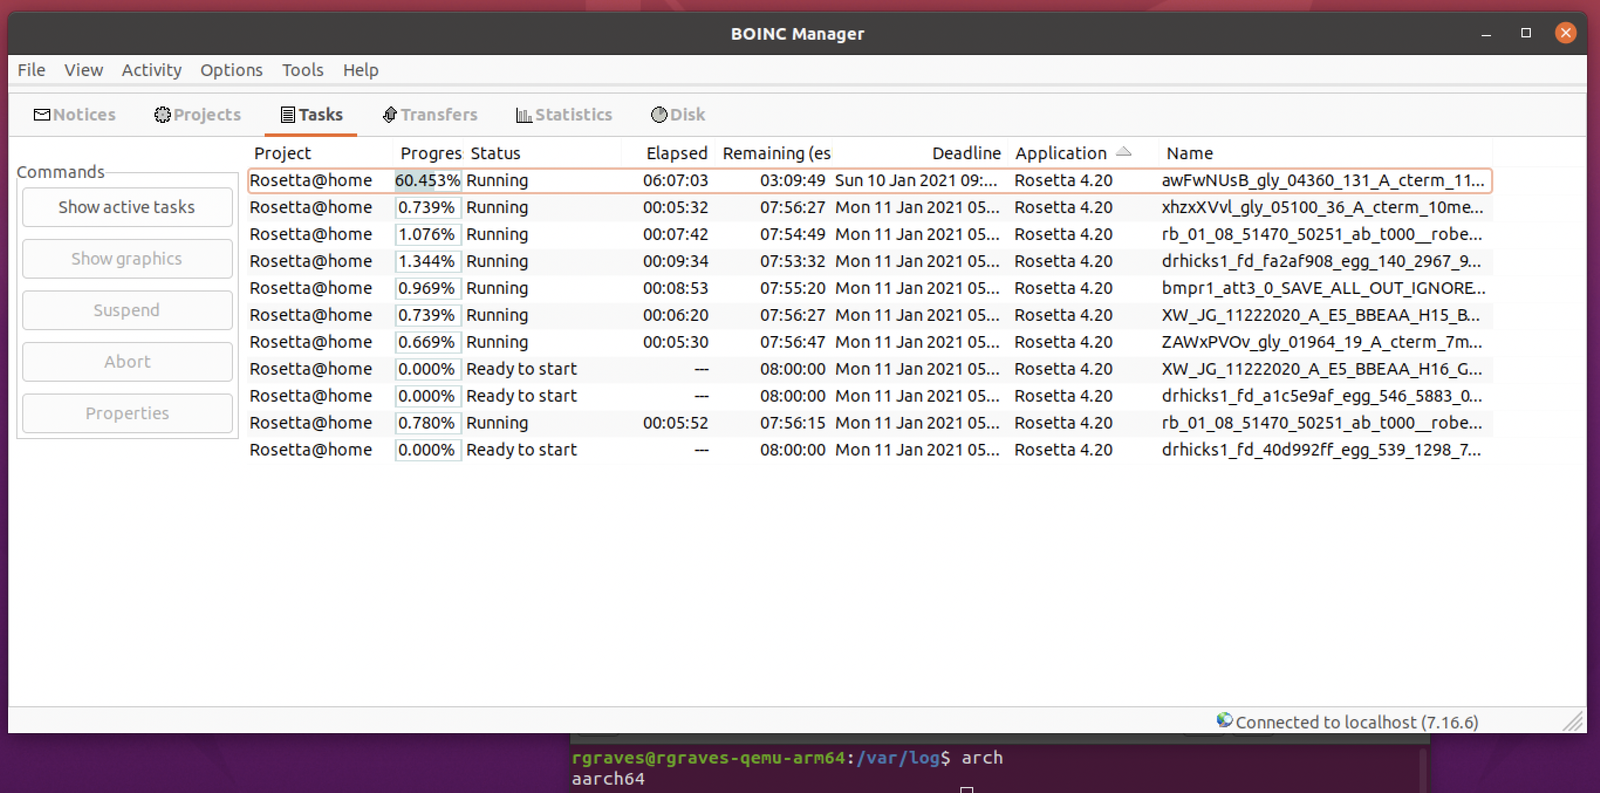The width and height of the screenshot is (1600, 793).
Task: Click the Suspend command button
Action: (x=127, y=310)
